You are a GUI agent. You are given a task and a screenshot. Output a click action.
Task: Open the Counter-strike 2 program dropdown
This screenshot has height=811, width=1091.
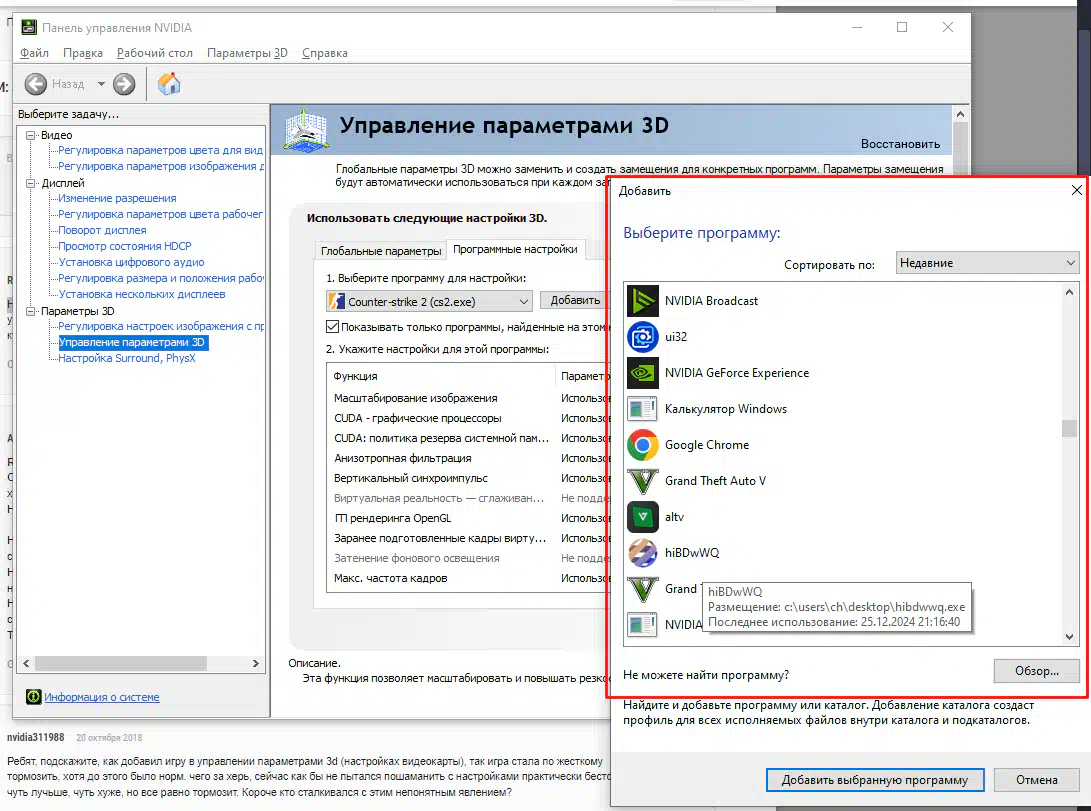pyautogui.click(x=429, y=301)
